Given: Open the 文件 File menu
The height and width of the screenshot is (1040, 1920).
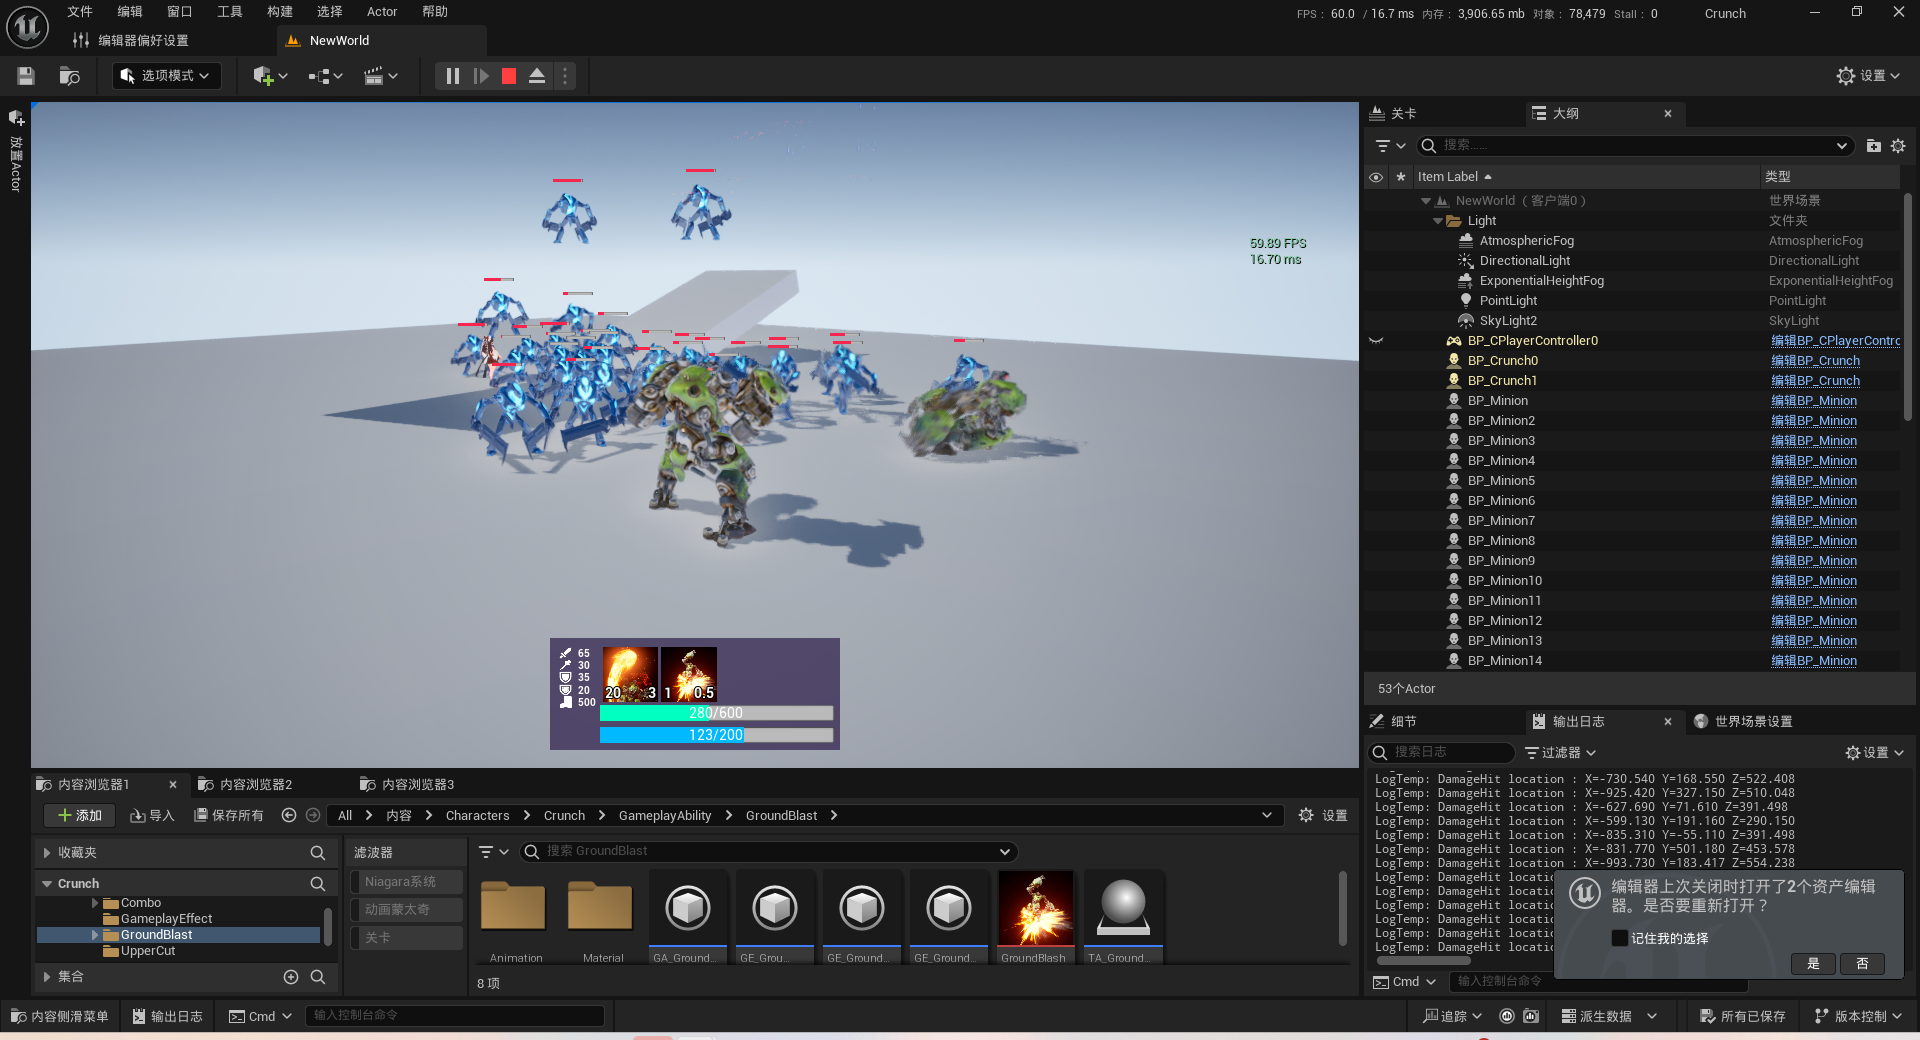Looking at the screenshot, I should (x=80, y=12).
